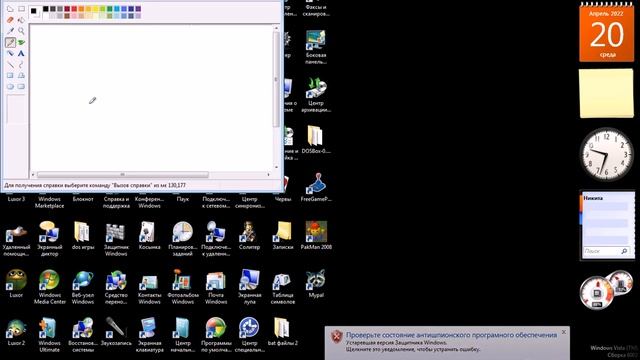Launch the Косынка card game
Screen dimensions: 640x360
[x=149, y=236]
